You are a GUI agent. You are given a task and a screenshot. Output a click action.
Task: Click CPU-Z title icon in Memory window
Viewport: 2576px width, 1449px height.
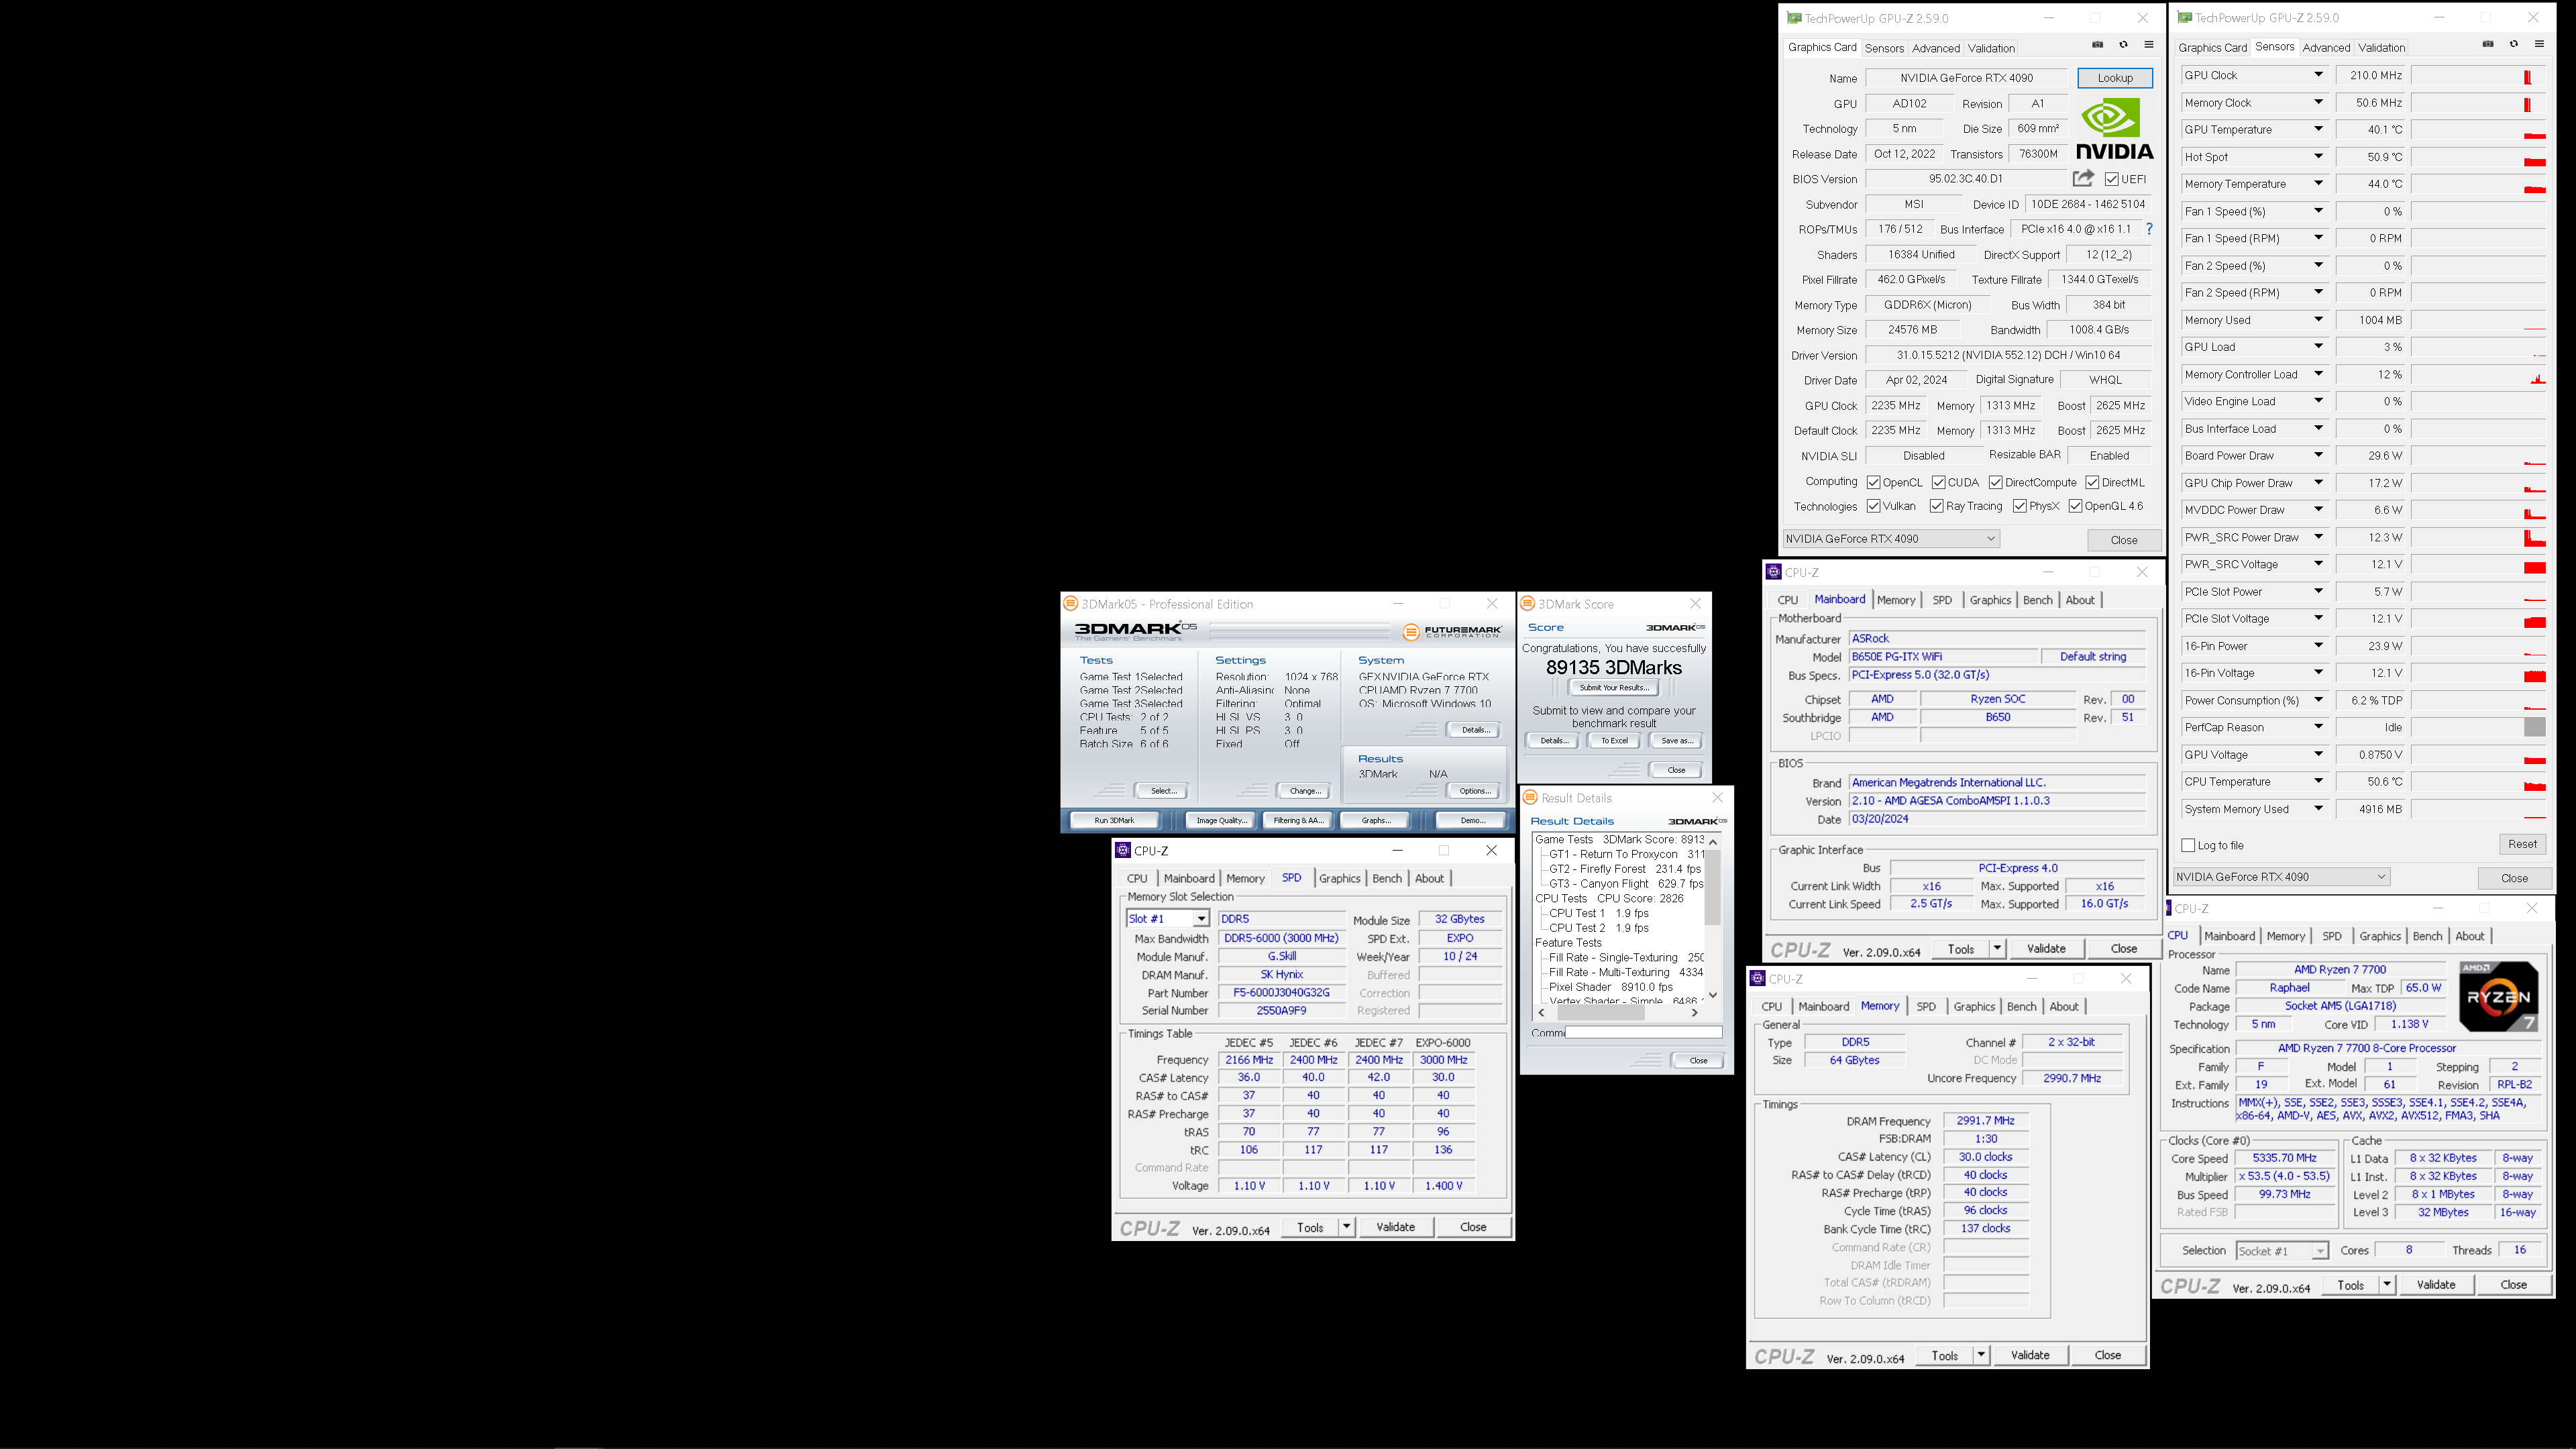pyautogui.click(x=1757, y=978)
